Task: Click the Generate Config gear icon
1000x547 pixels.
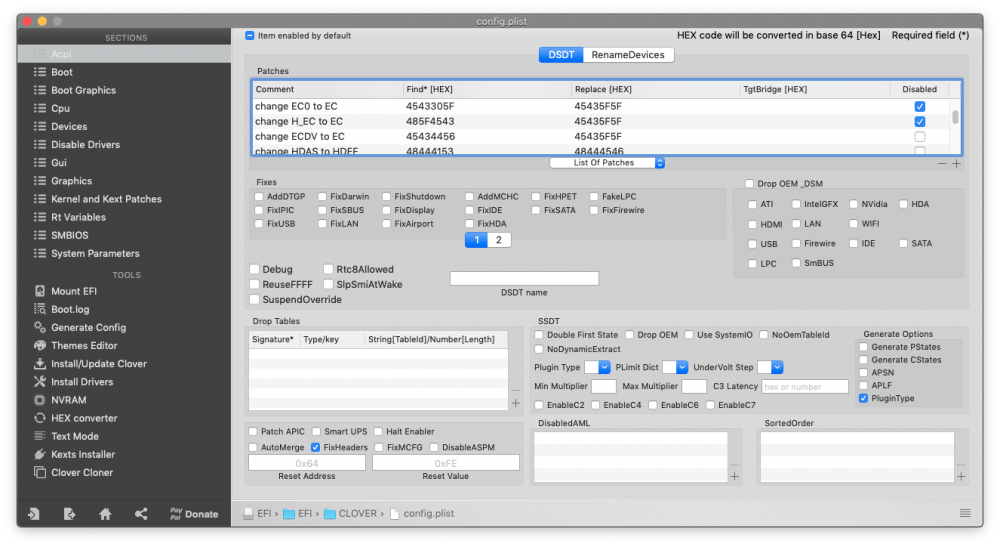Action: point(40,327)
